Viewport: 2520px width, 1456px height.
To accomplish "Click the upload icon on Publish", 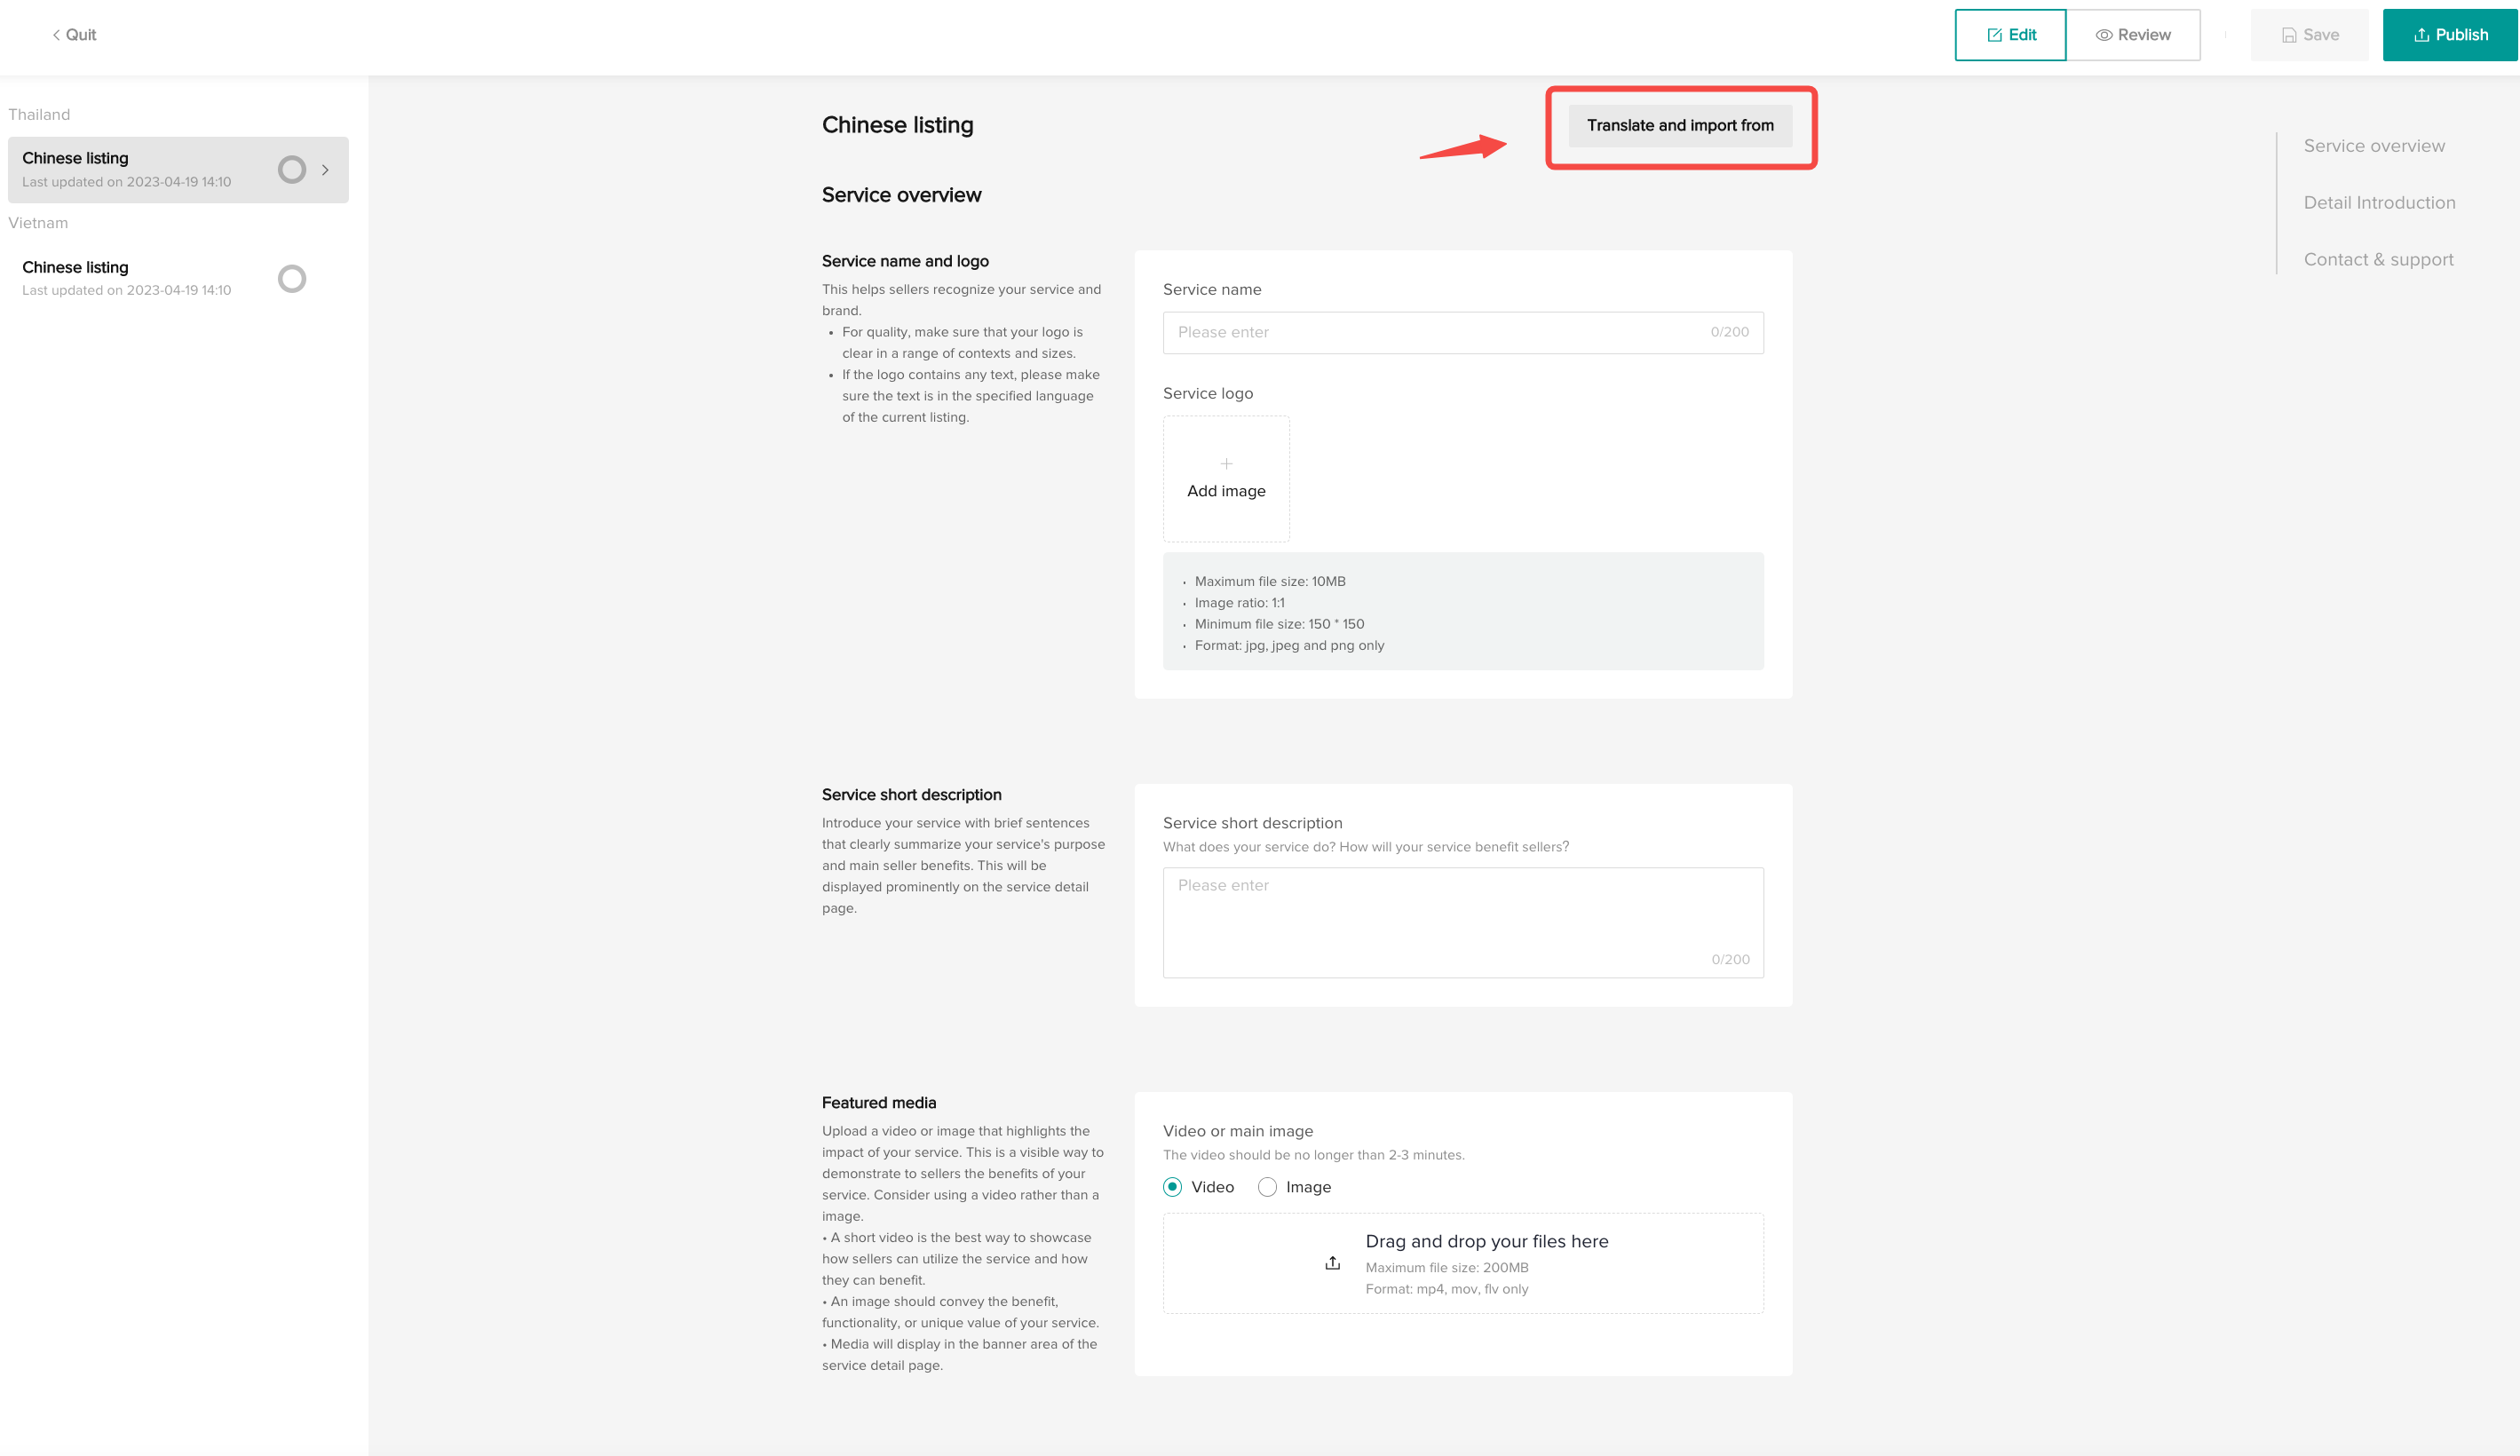I will (2421, 35).
